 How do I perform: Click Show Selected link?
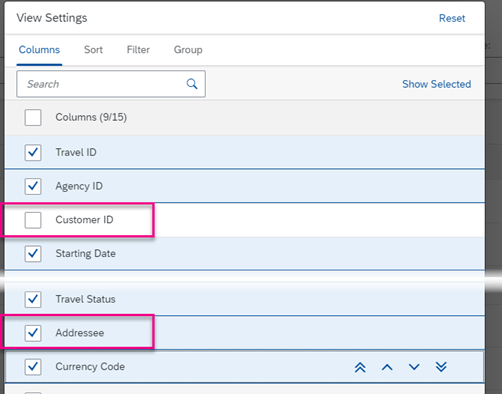[436, 84]
